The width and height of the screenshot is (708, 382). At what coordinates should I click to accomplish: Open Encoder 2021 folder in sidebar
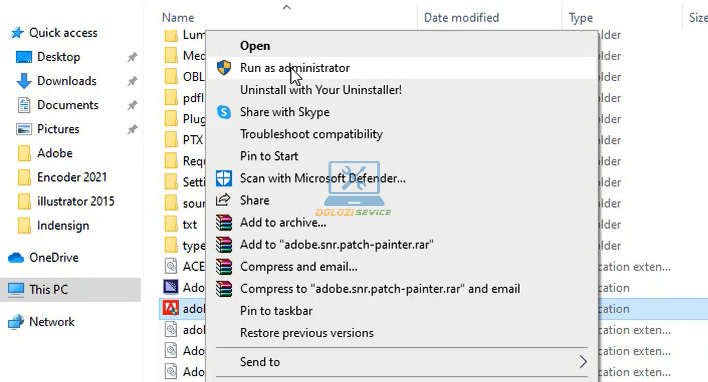pyautogui.click(x=72, y=177)
